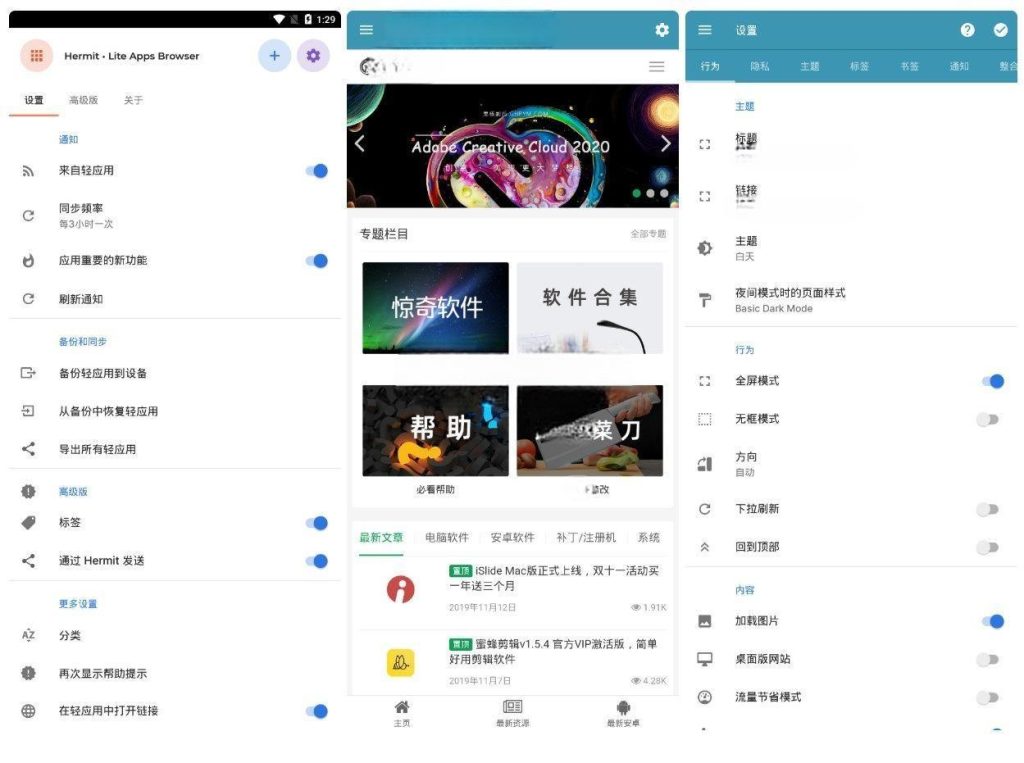Screen dimensions: 1024x763
Task: Enable 流量节省模式 switch
Action: coord(988,697)
